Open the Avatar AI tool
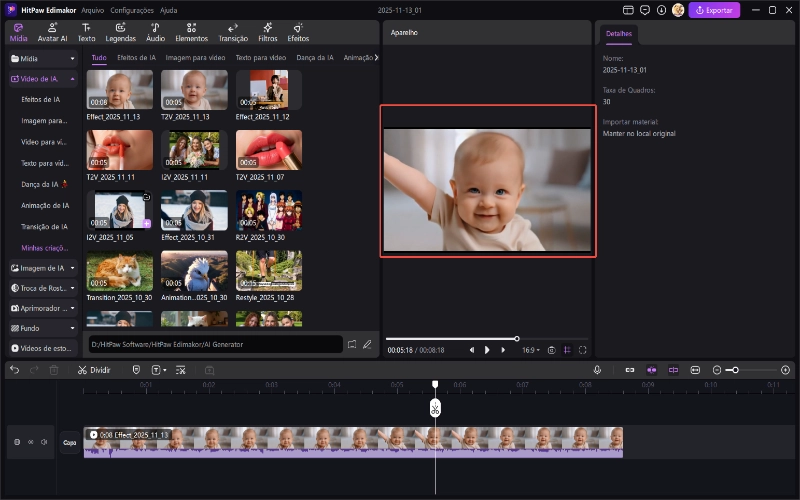800x500 pixels. 50,32
